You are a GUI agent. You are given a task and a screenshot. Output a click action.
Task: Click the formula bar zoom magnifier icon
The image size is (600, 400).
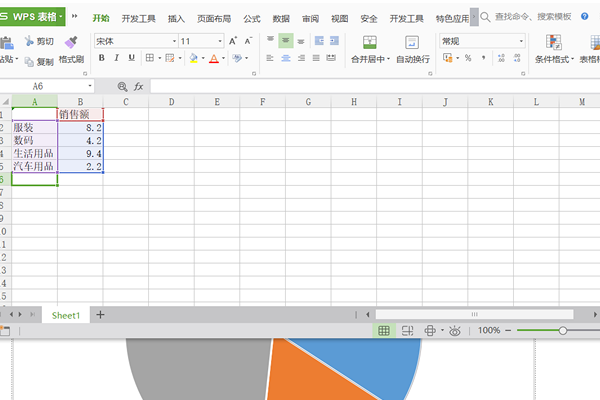122,87
